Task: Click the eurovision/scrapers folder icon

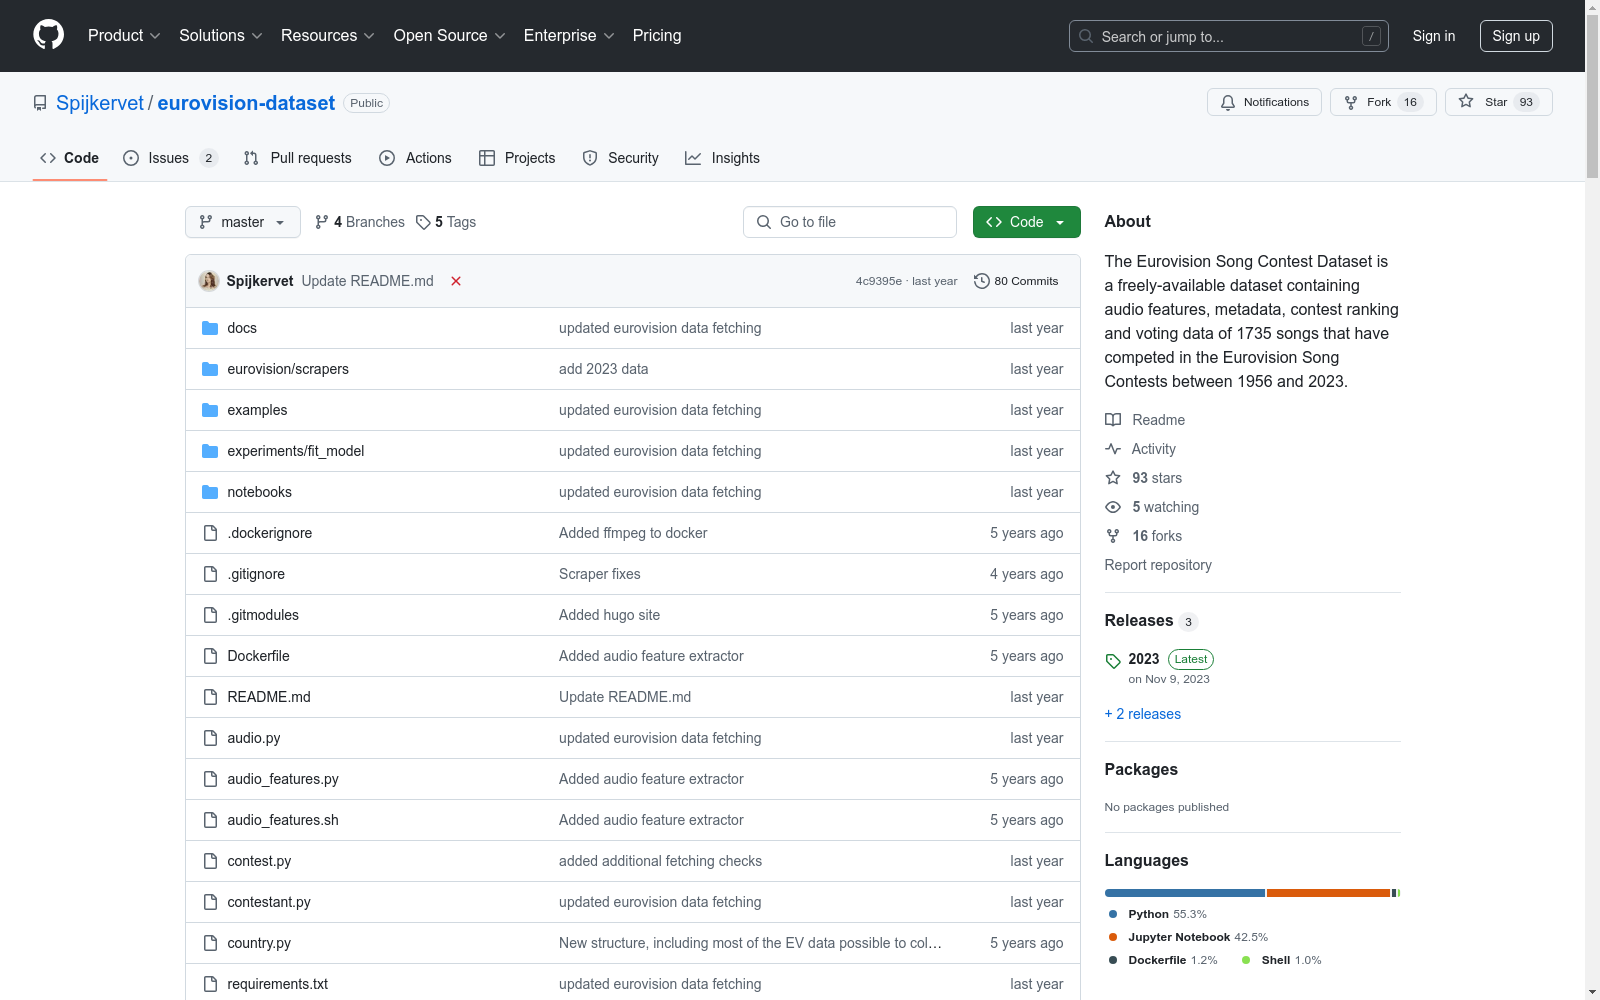Action: 210,369
